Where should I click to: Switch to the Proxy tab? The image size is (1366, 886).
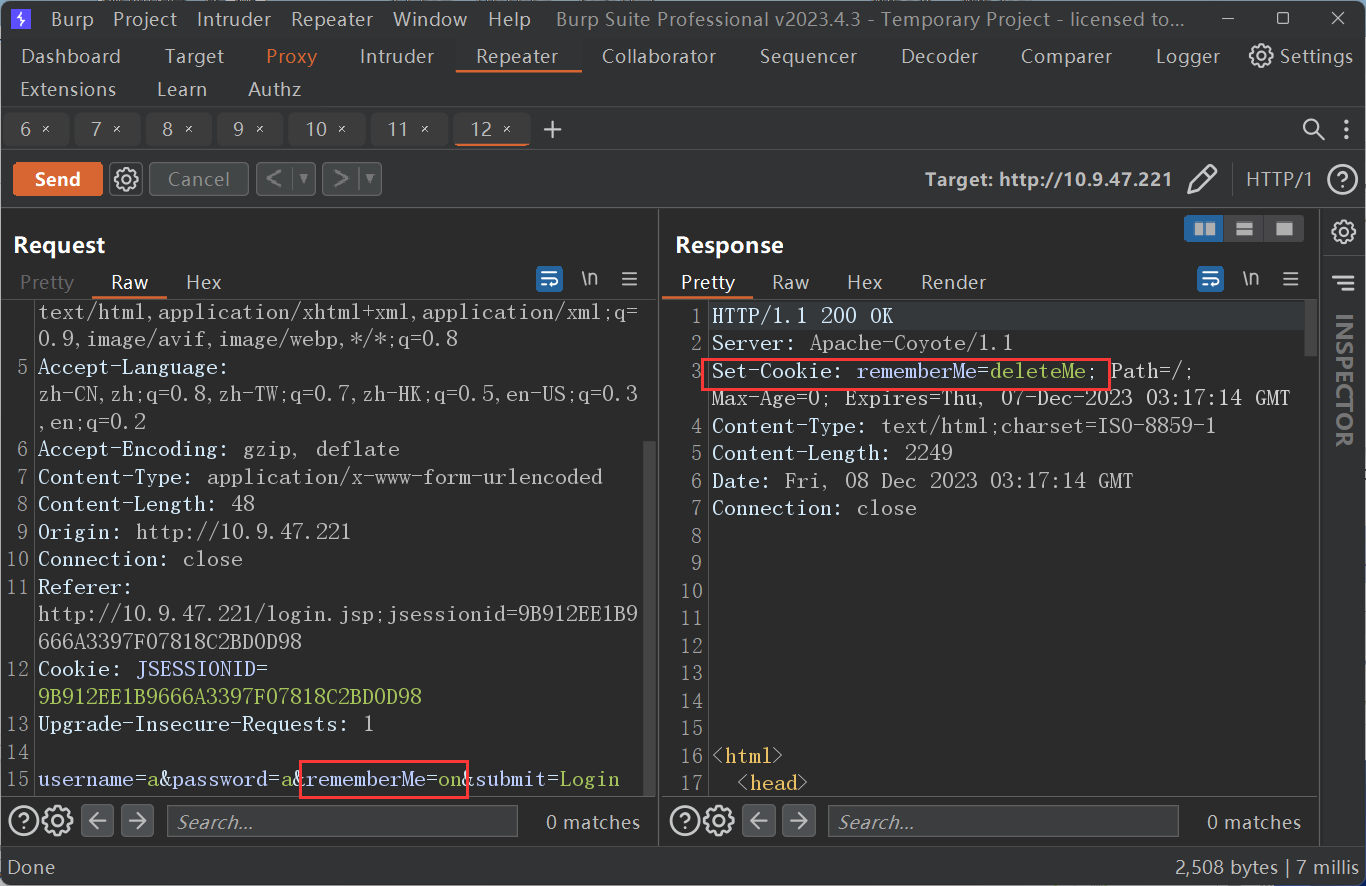tap(291, 56)
